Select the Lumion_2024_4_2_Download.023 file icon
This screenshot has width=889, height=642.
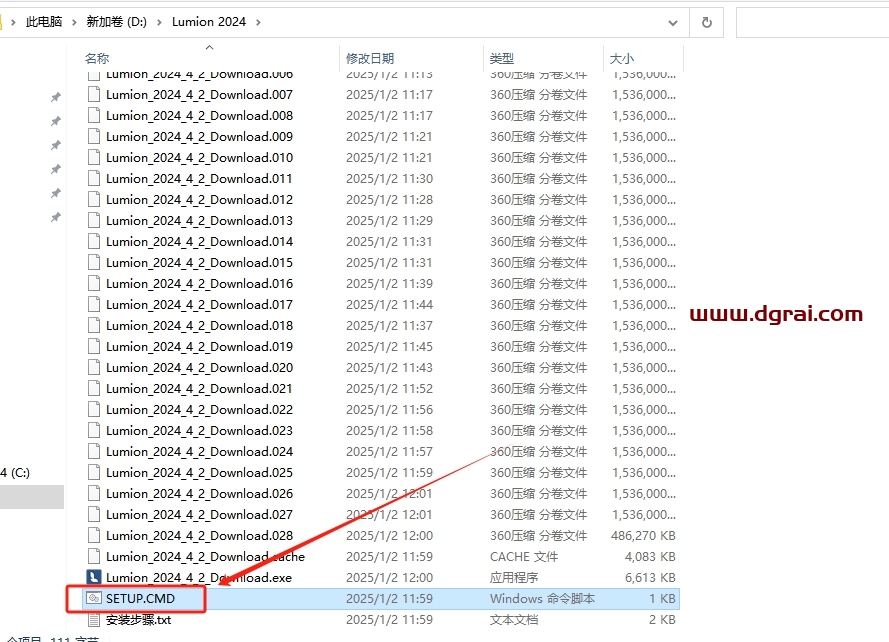(x=94, y=430)
